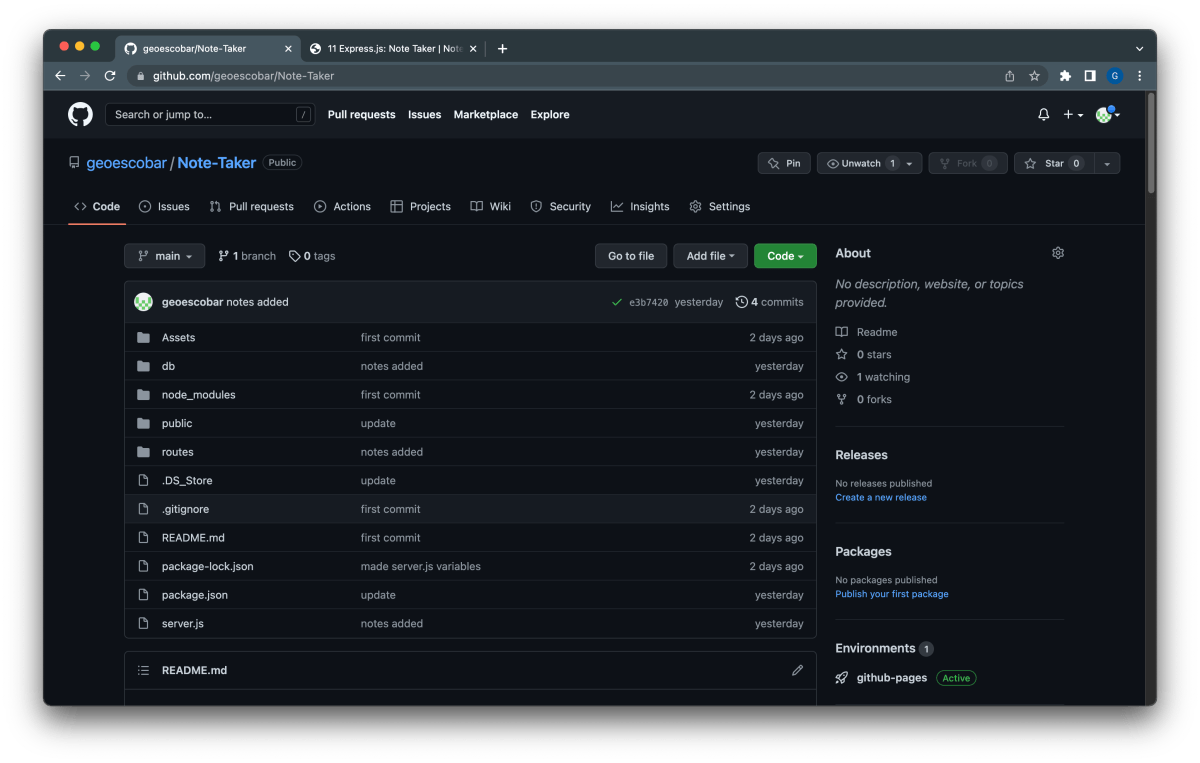Click browser back arrow
The width and height of the screenshot is (1200, 763).
pyautogui.click(x=60, y=76)
